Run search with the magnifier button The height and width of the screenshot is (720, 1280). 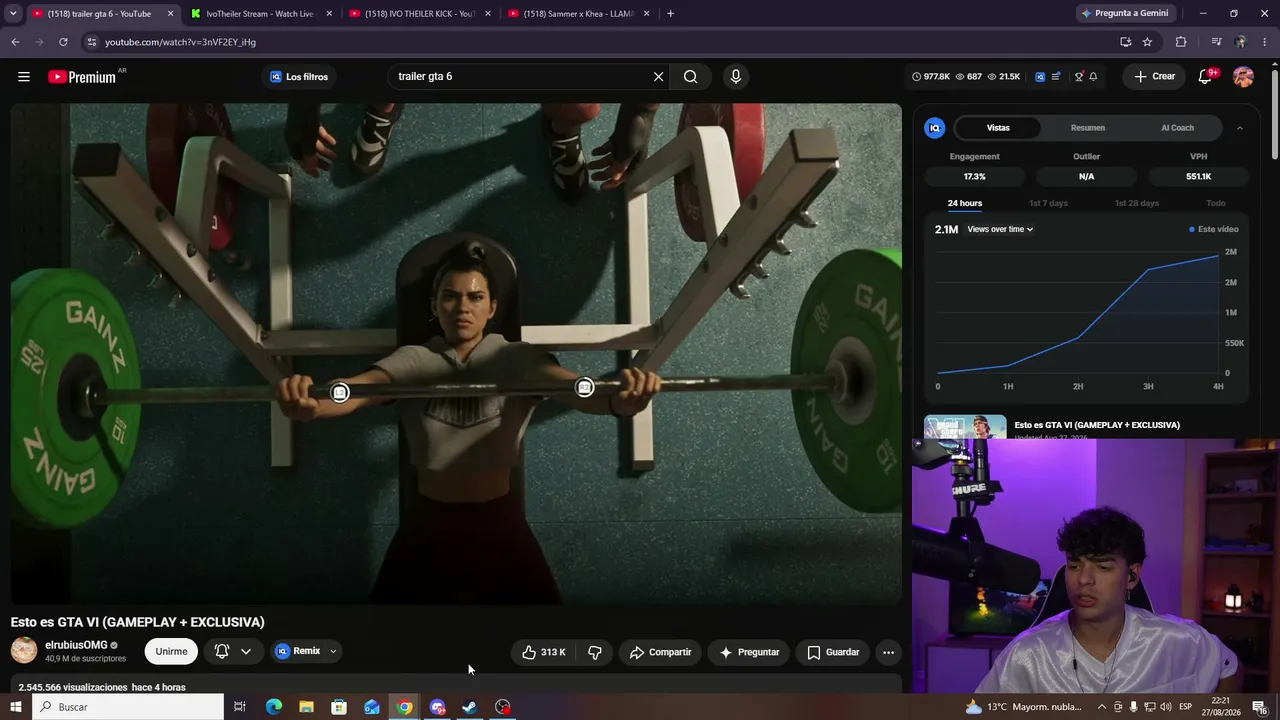tap(690, 76)
